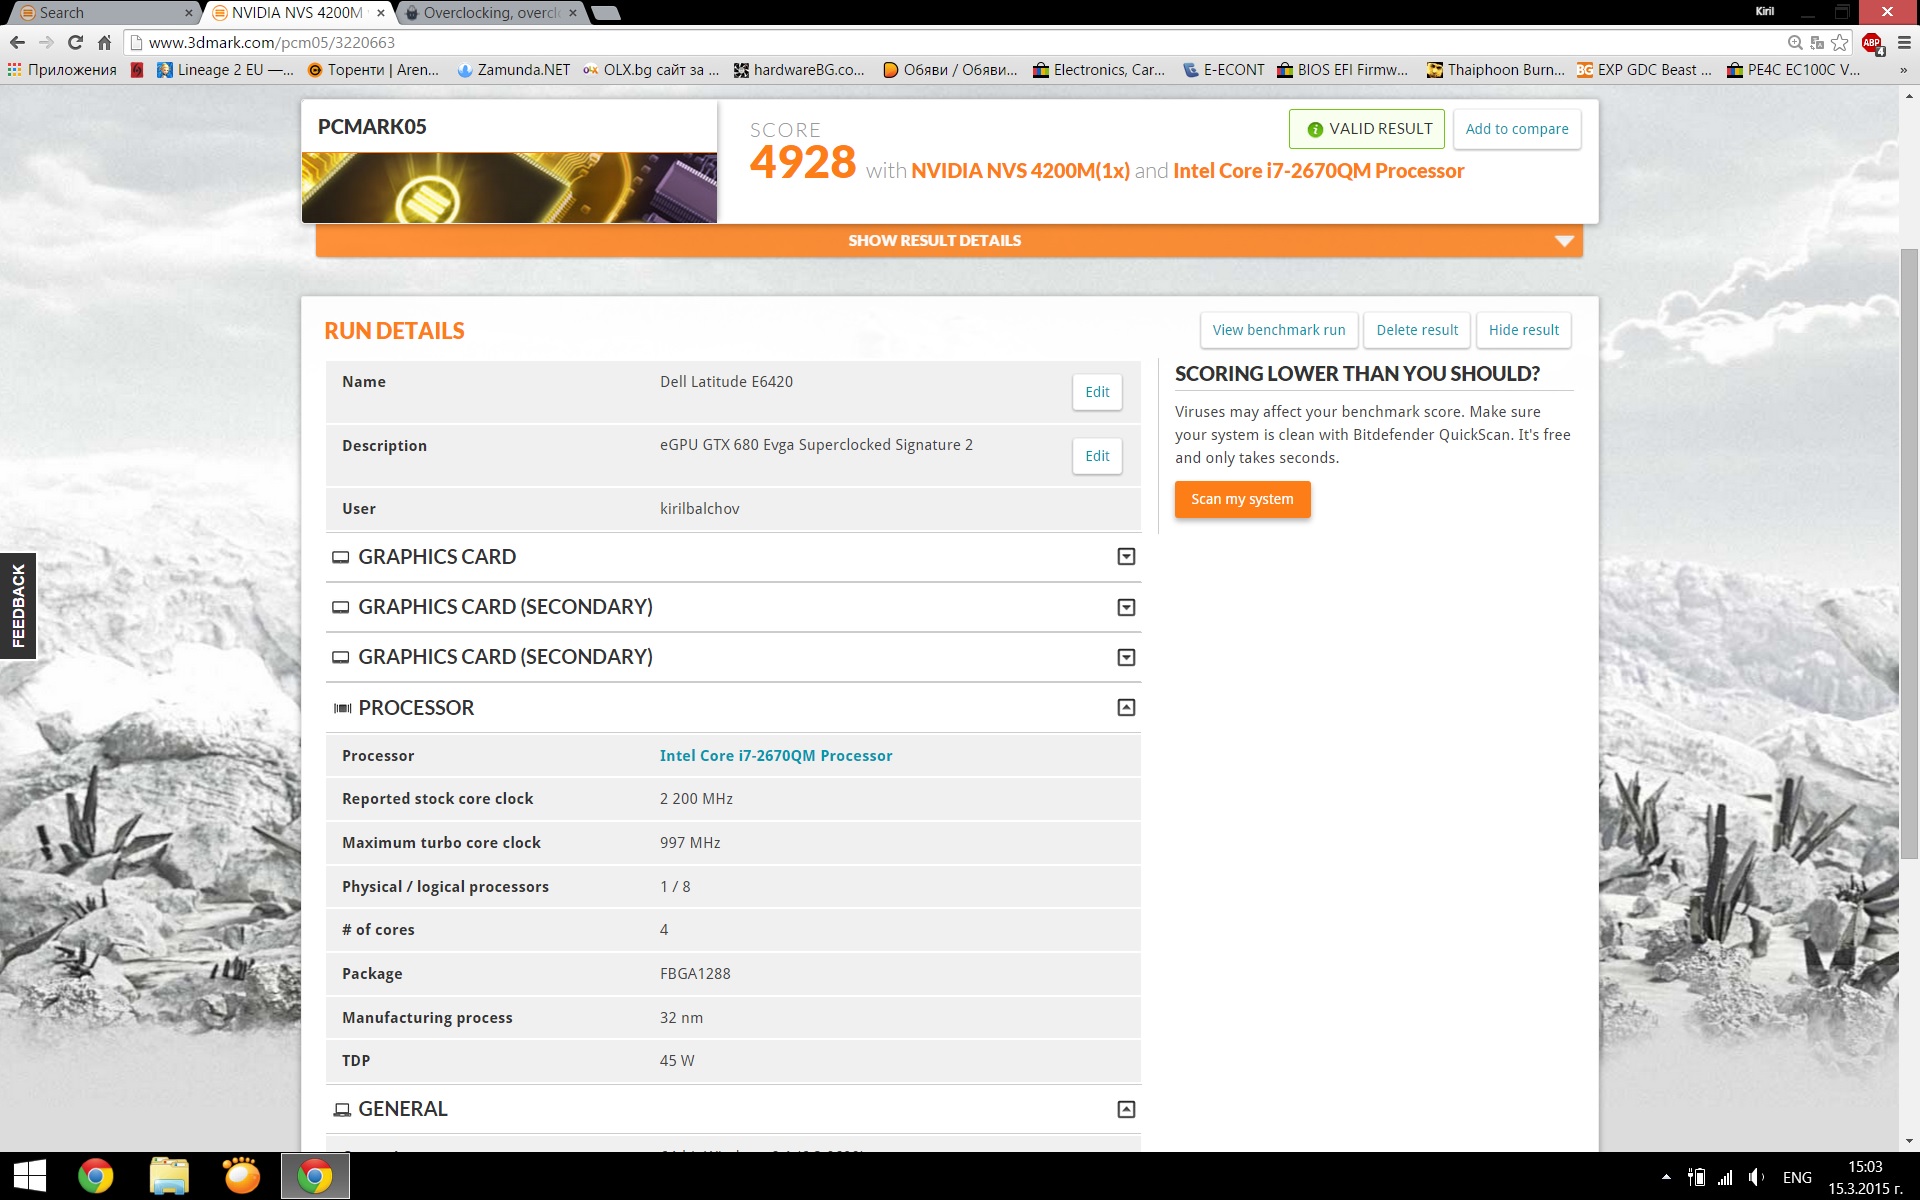Click the VALID RESULT badge
Image resolution: width=1920 pixels, height=1200 pixels.
coord(1366,129)
